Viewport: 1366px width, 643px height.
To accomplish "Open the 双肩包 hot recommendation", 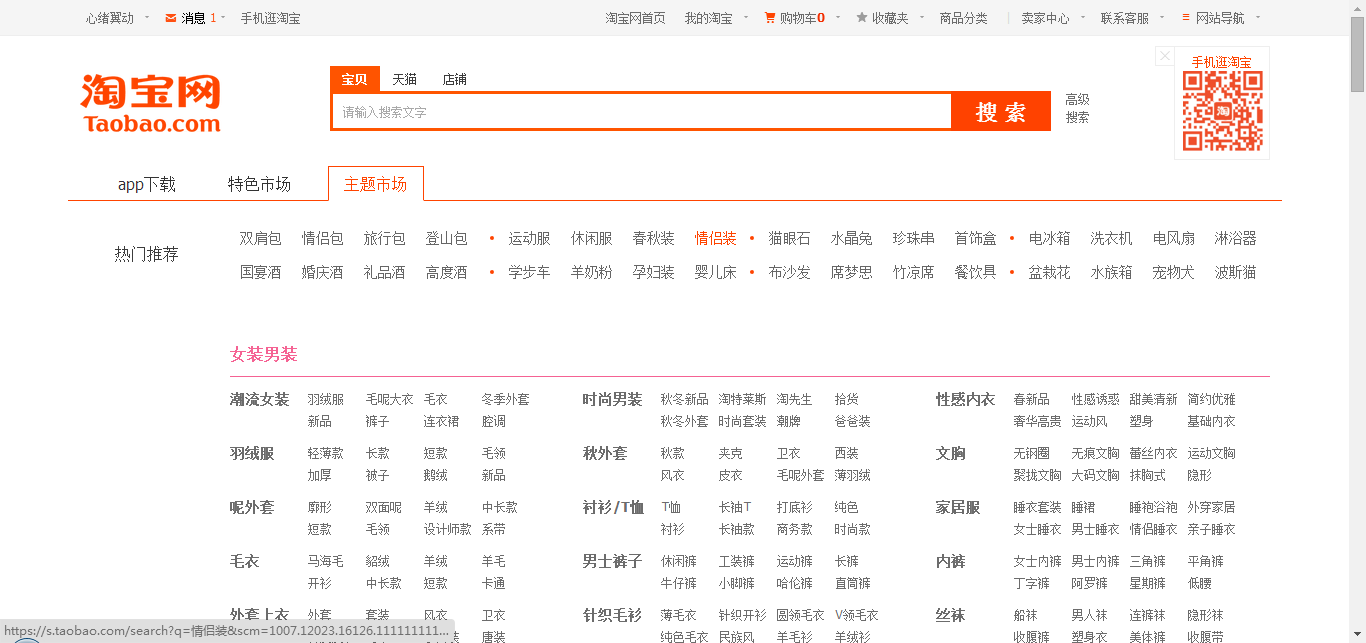I will pyautogui.click(x=260, y=238).
